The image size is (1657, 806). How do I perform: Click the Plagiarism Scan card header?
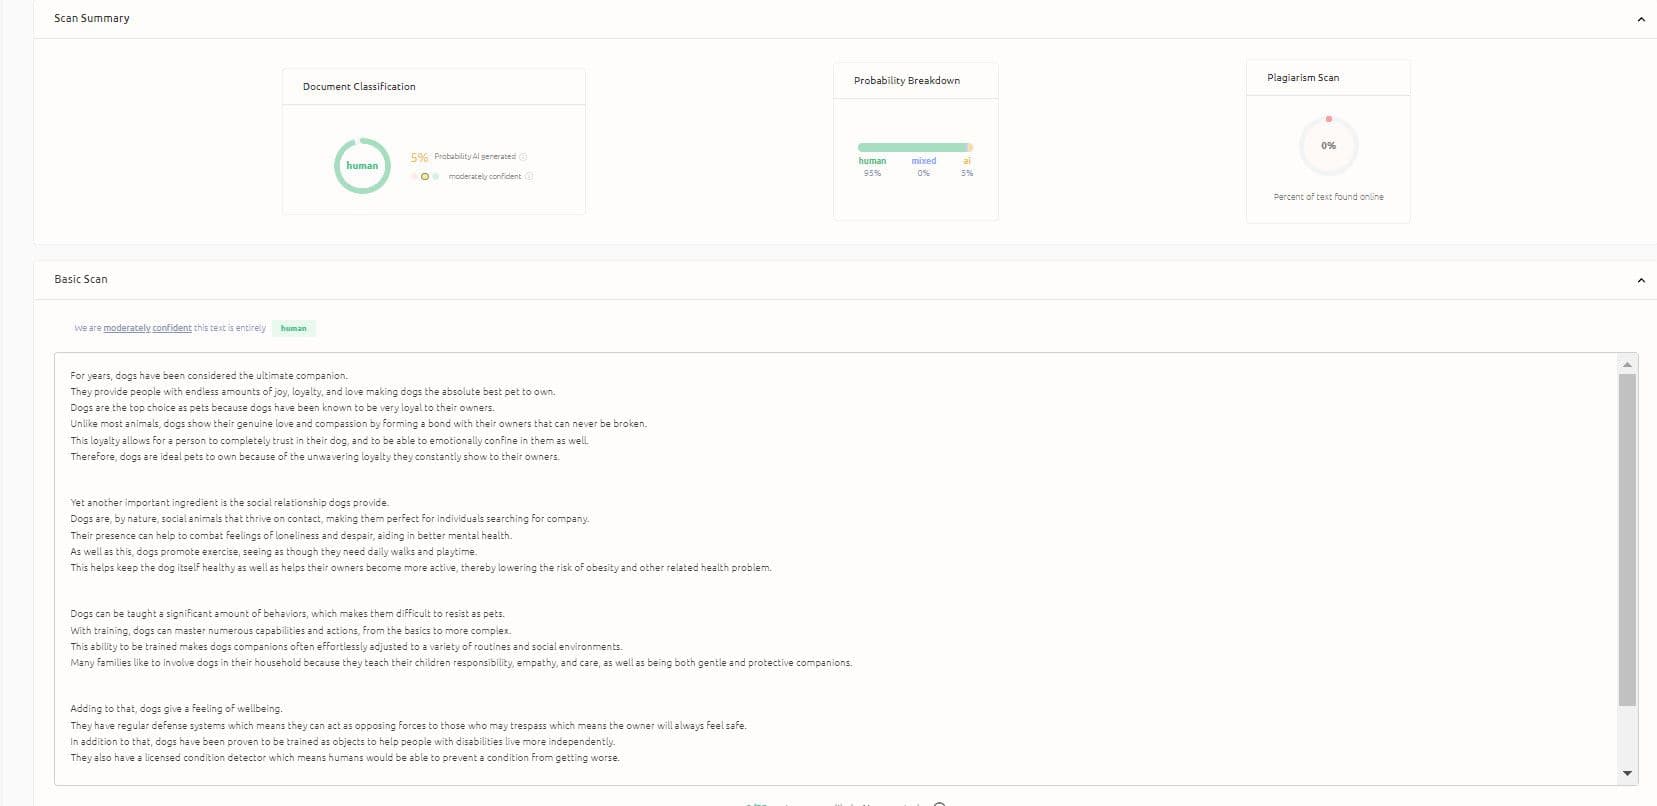tap(1302, 78)
